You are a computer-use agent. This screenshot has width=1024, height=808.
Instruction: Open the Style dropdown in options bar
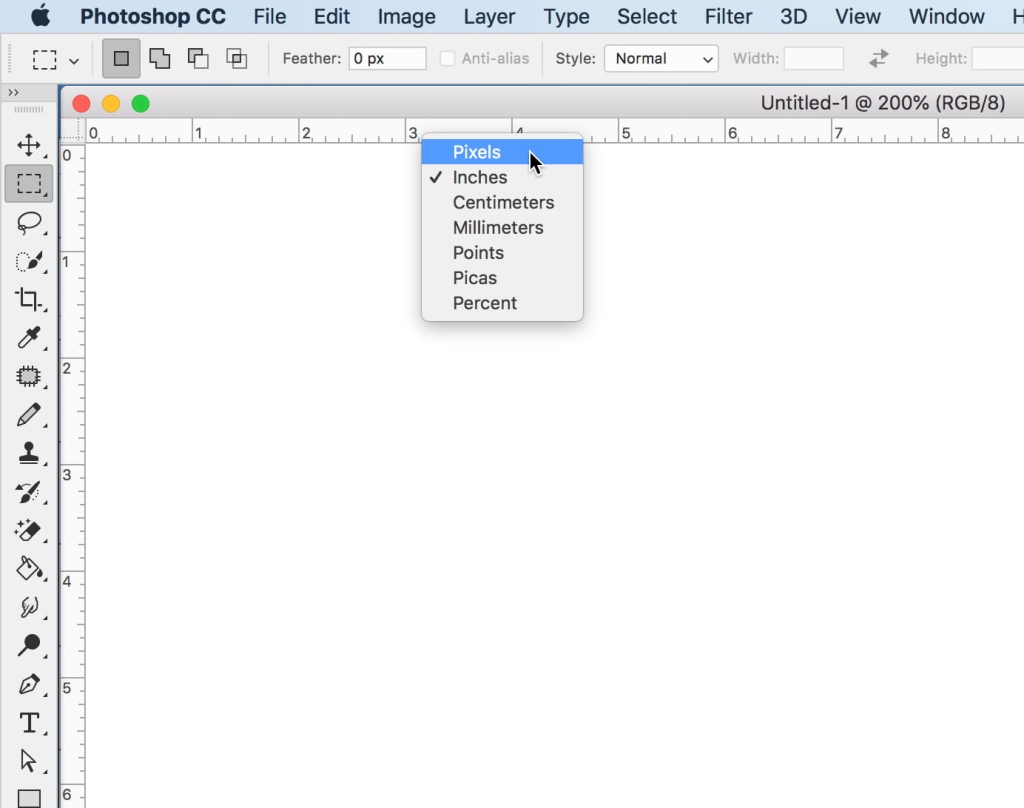tap(660, 58)
